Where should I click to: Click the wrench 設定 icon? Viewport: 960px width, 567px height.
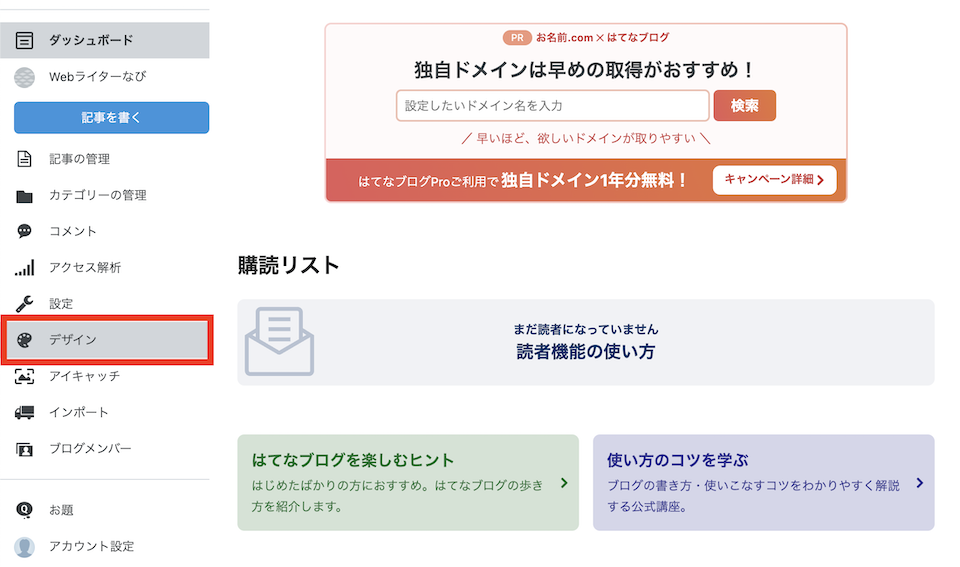click(25, 304)
